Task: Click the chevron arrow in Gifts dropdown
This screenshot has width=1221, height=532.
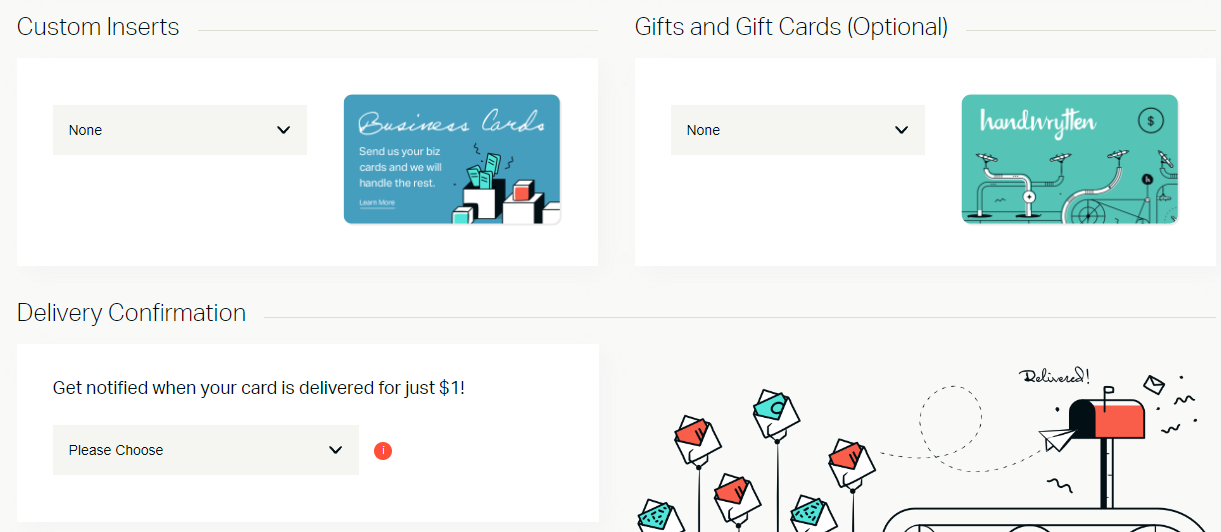Action: point(901,130)
